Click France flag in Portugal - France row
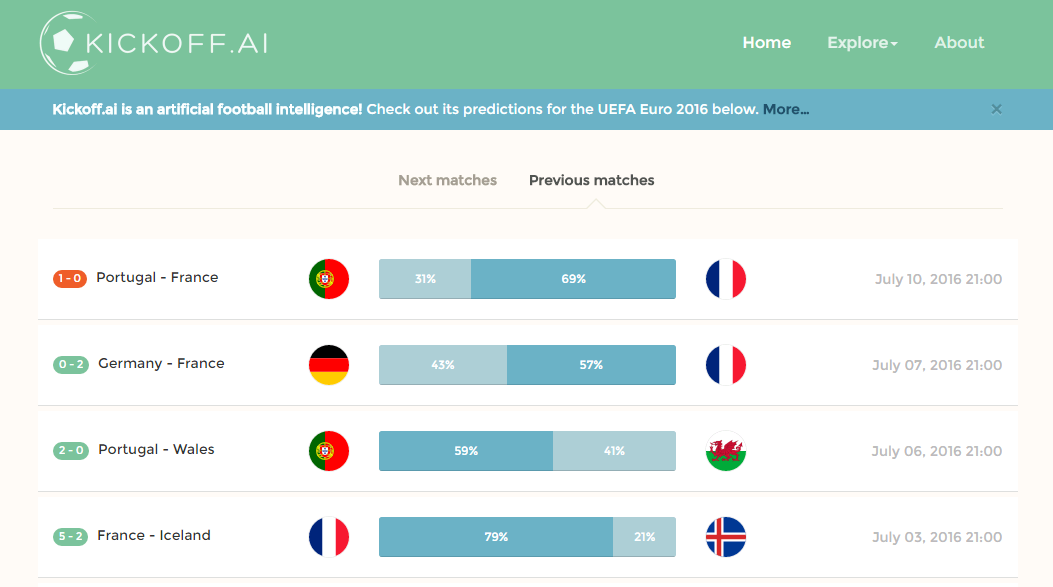 coord(726,279)
